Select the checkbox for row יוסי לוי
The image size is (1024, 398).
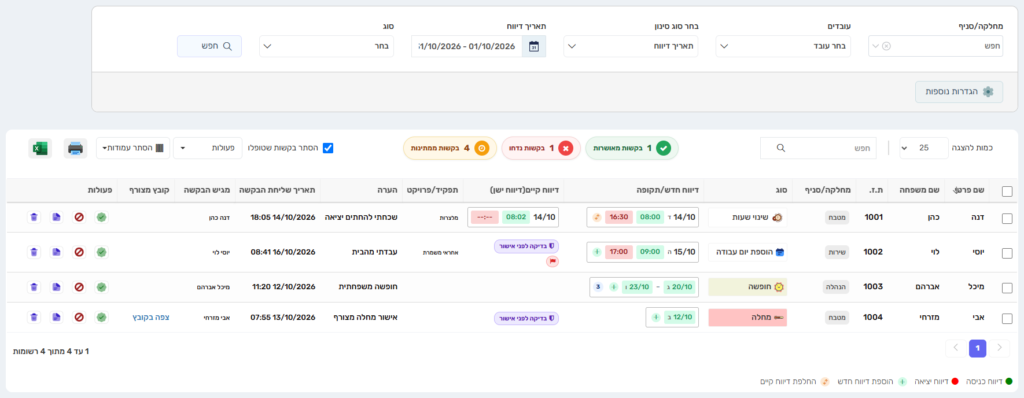click(x=1007, y=253)
